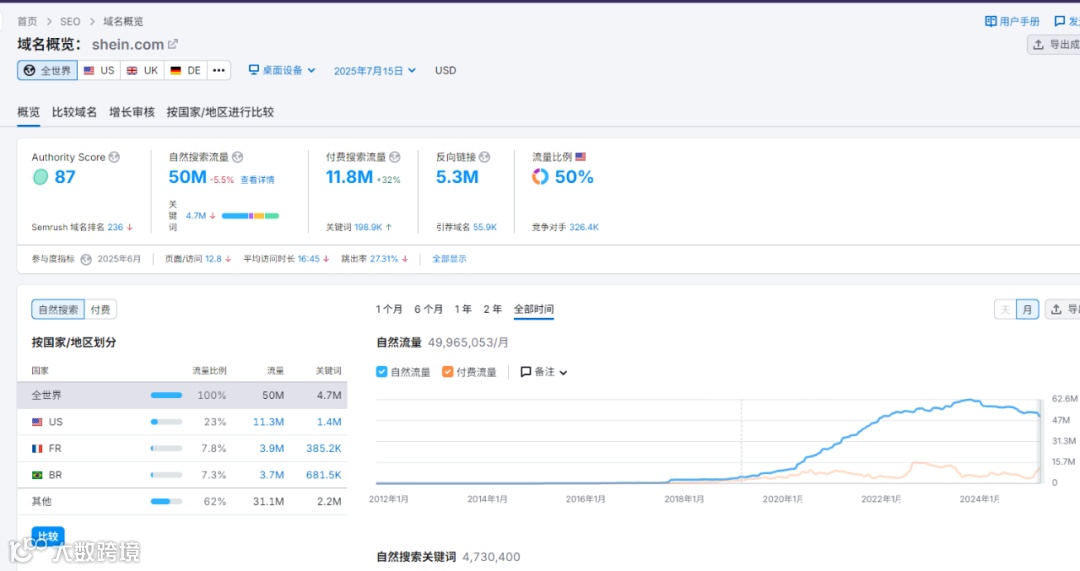The image size is (1080, 571).
Task: Click 5.3M backlinks value
Action: pos(457,177)
